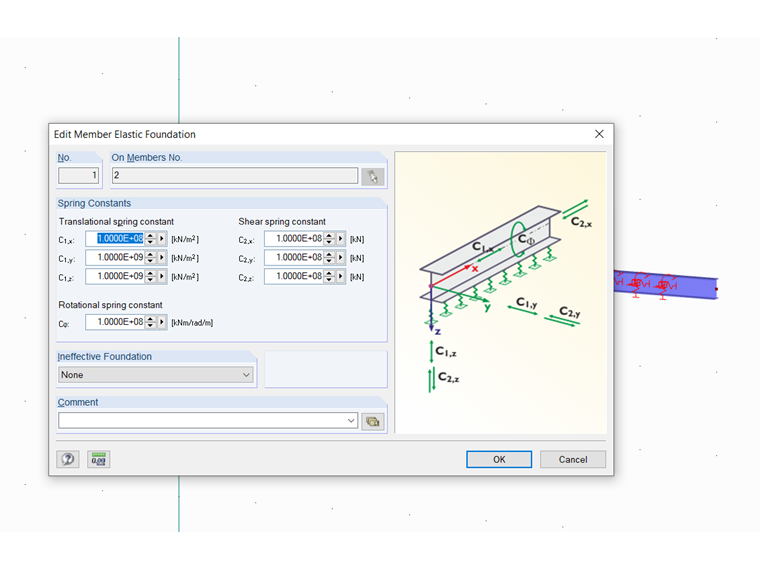Expand the Comment combo box dropdown arrow
Screen dimensions: 760x570
click(x=351, y=421)
